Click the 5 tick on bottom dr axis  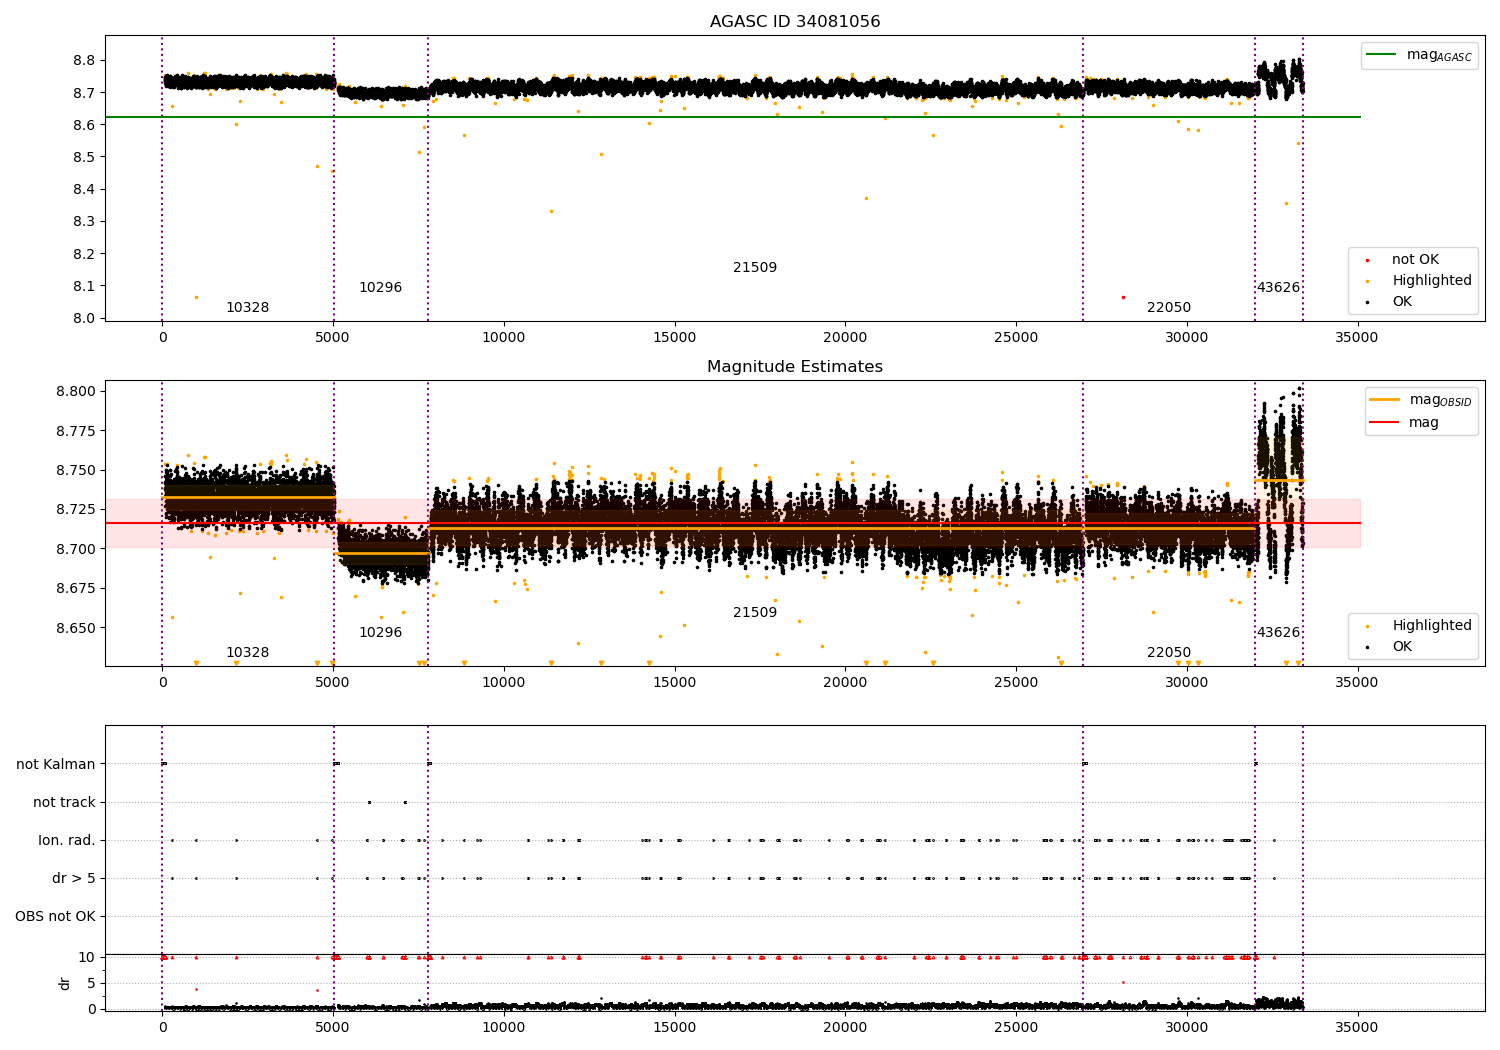[x=91, y=984]
